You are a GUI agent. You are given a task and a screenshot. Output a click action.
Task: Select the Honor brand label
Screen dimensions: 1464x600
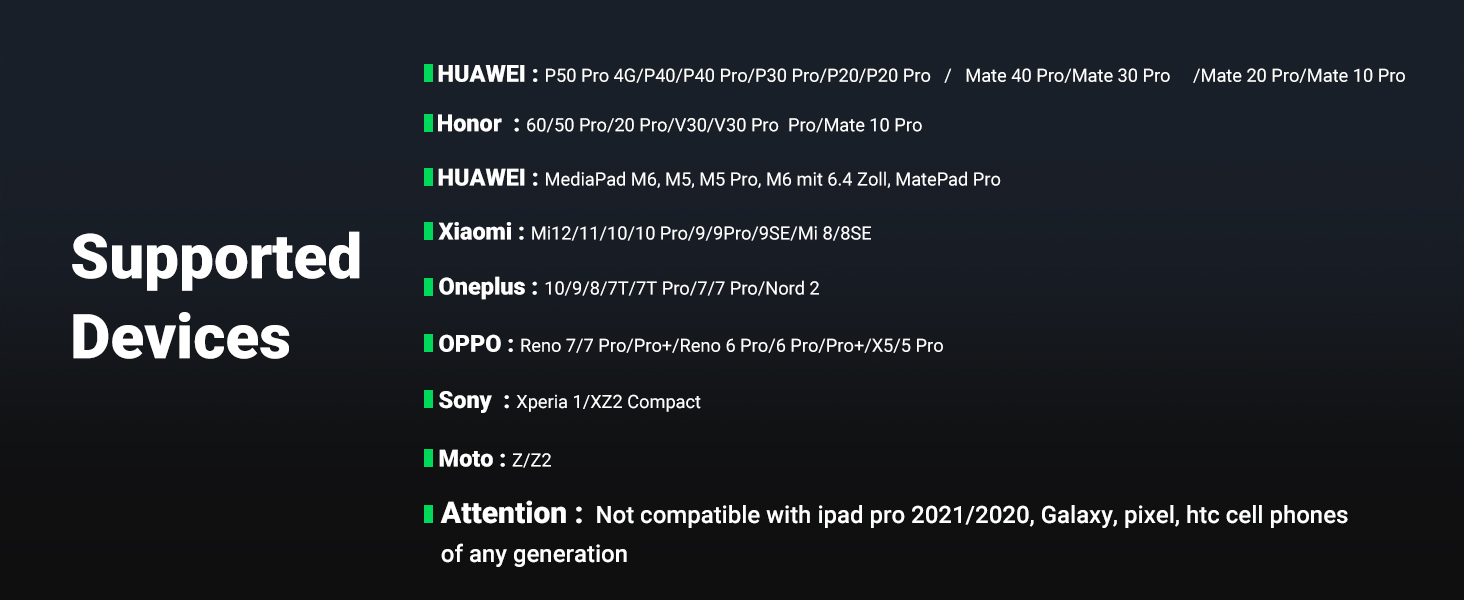click(469, 124)
